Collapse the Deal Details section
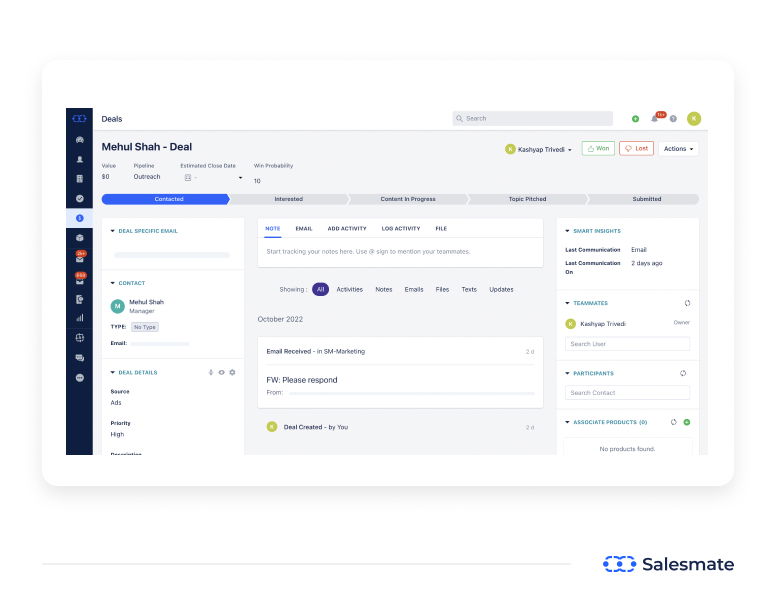The width and height of the screenshot is (776, 612). (112, 372)
